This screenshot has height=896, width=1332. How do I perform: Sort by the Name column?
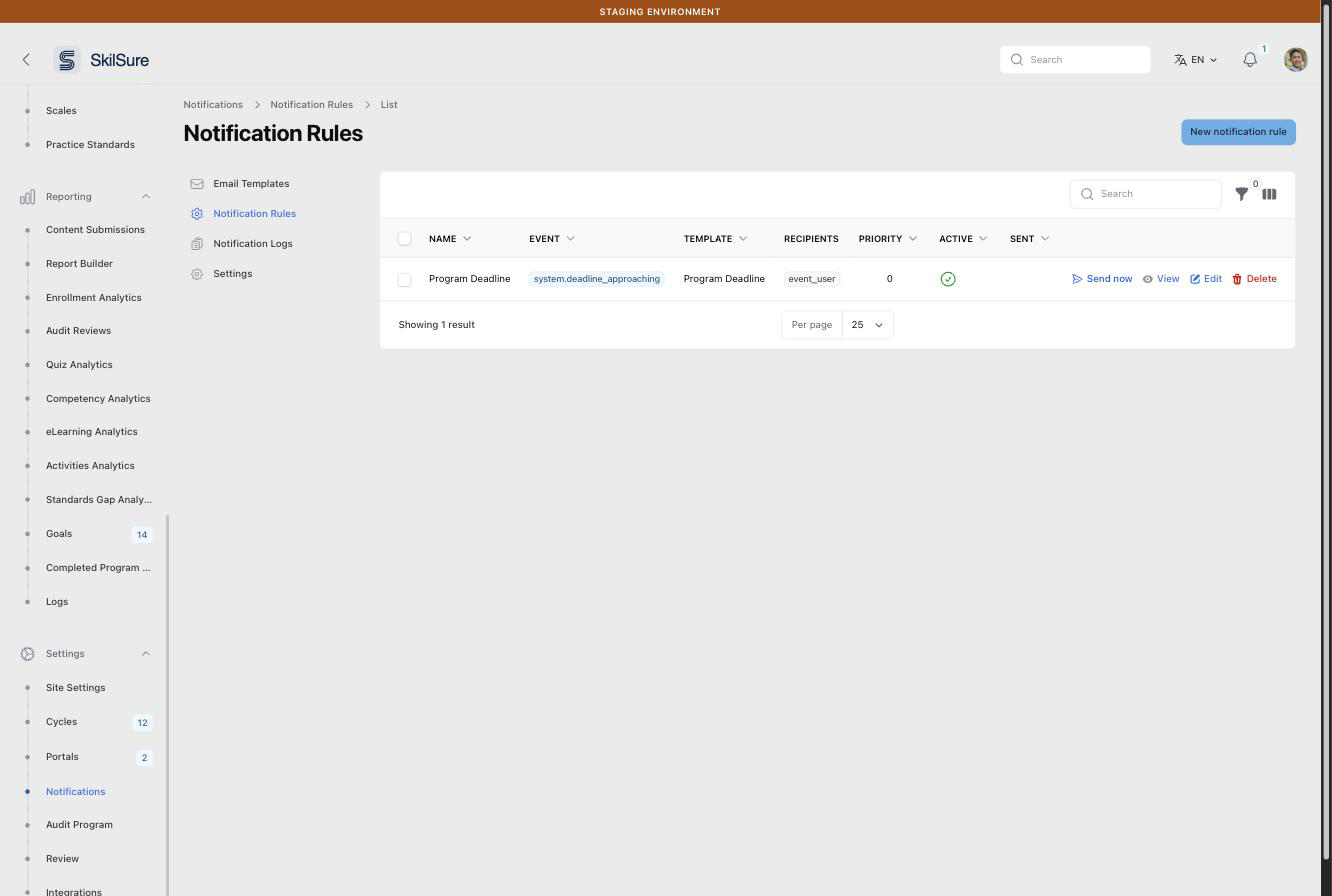450,239
